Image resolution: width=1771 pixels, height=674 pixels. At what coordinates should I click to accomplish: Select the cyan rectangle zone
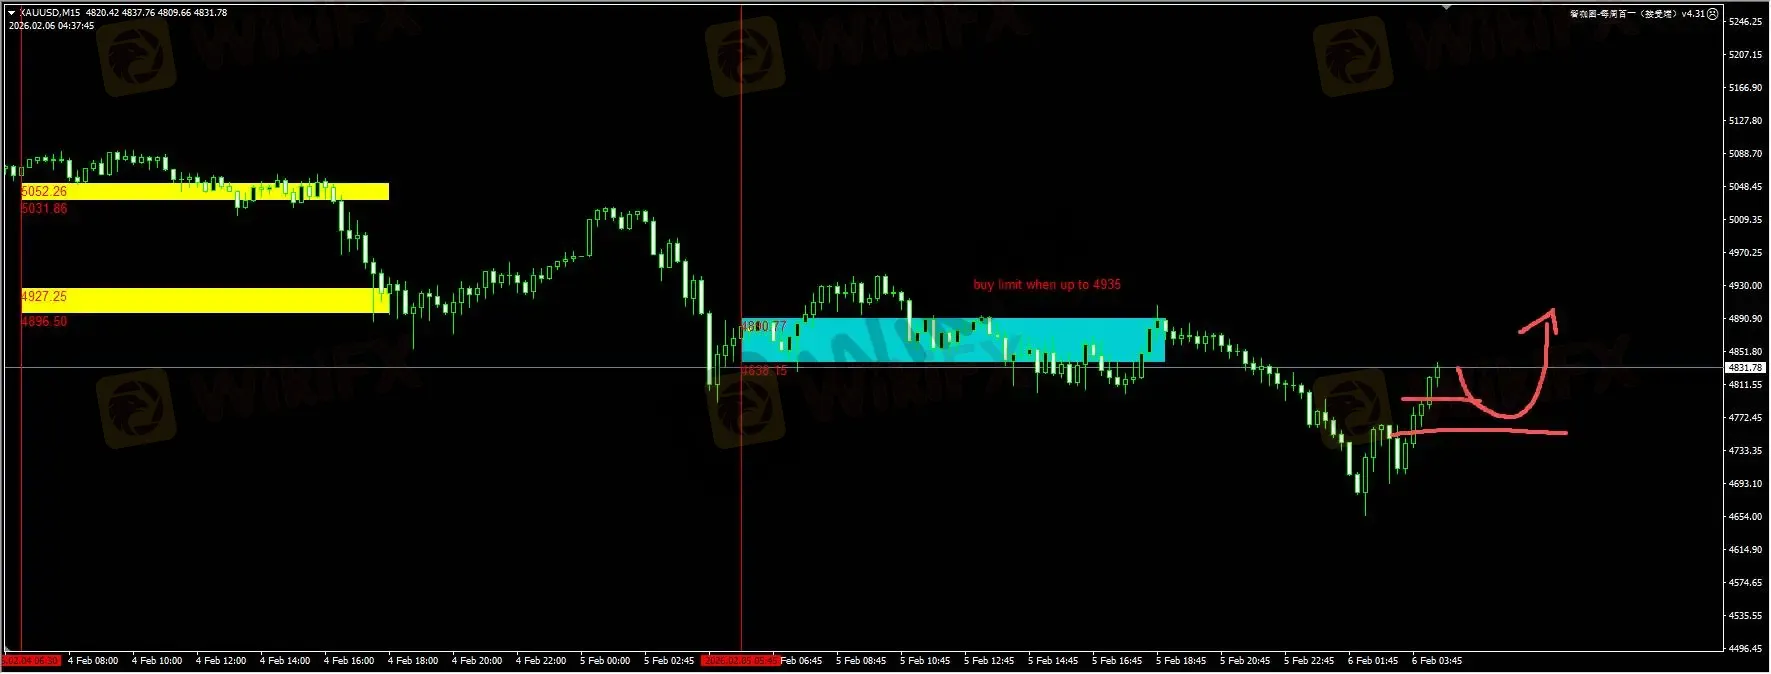point(953,340)
